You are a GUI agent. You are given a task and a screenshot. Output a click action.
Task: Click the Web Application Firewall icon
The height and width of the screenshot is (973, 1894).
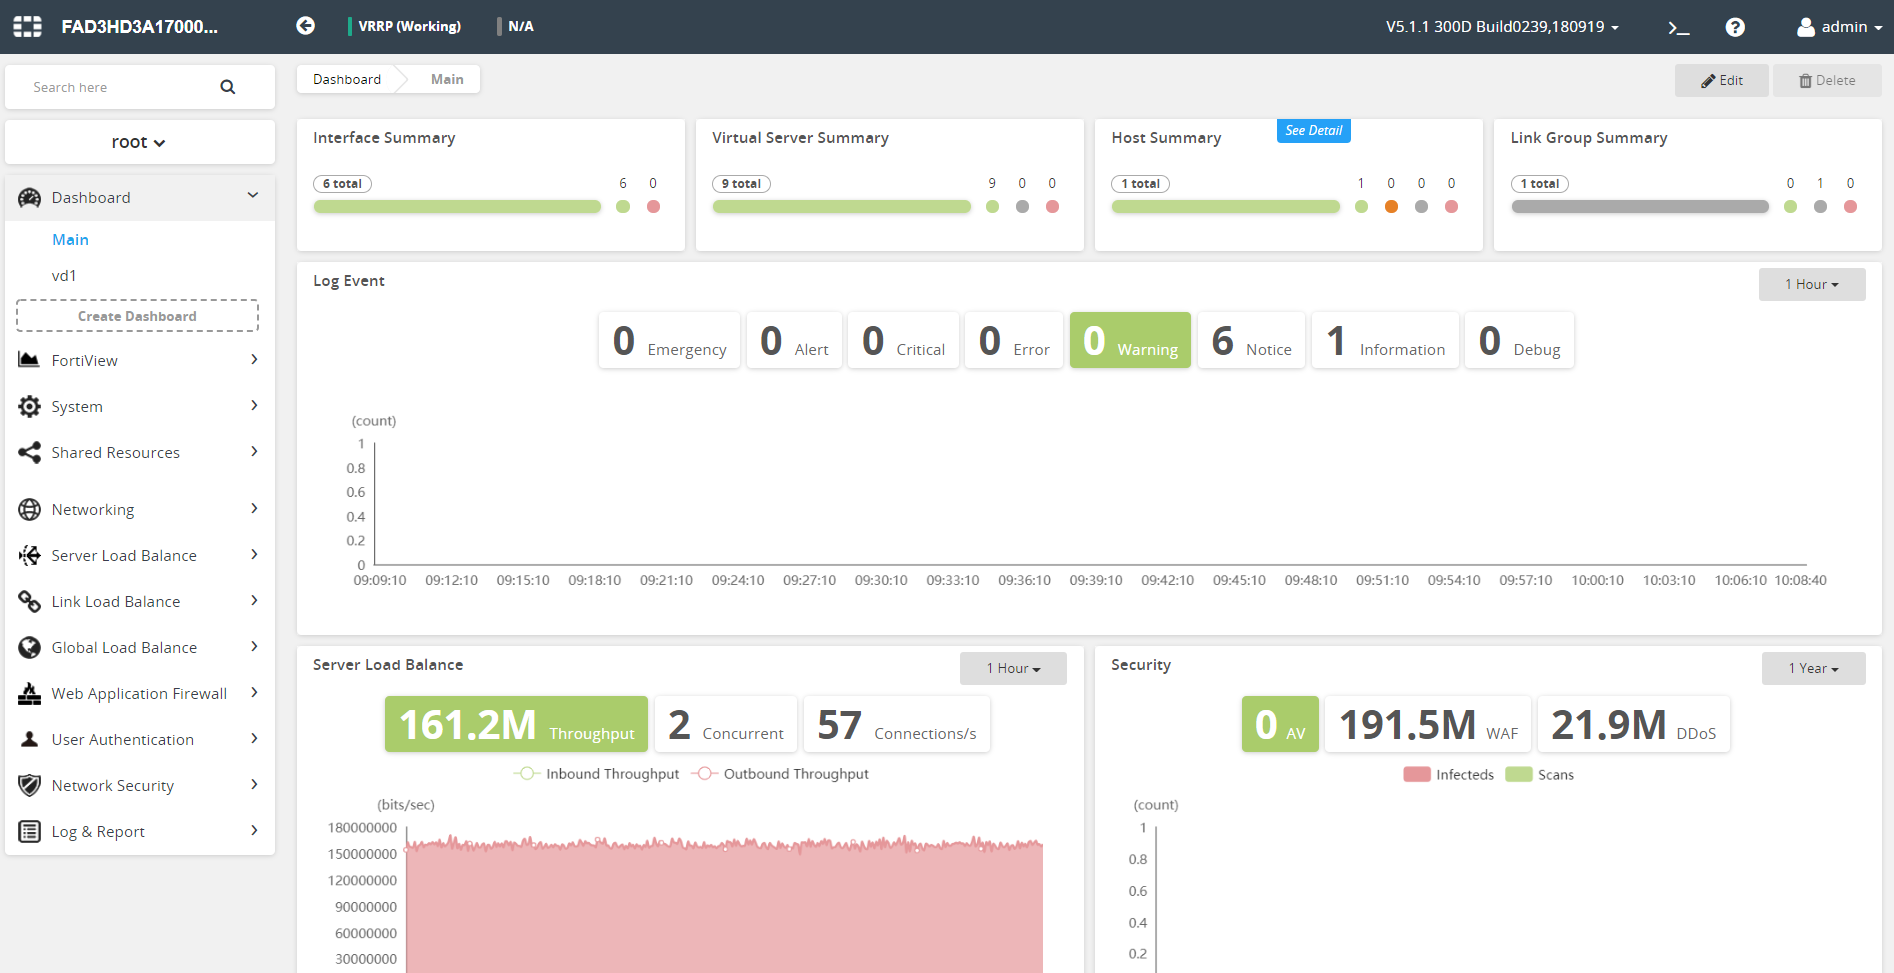[x=29, y=693]
